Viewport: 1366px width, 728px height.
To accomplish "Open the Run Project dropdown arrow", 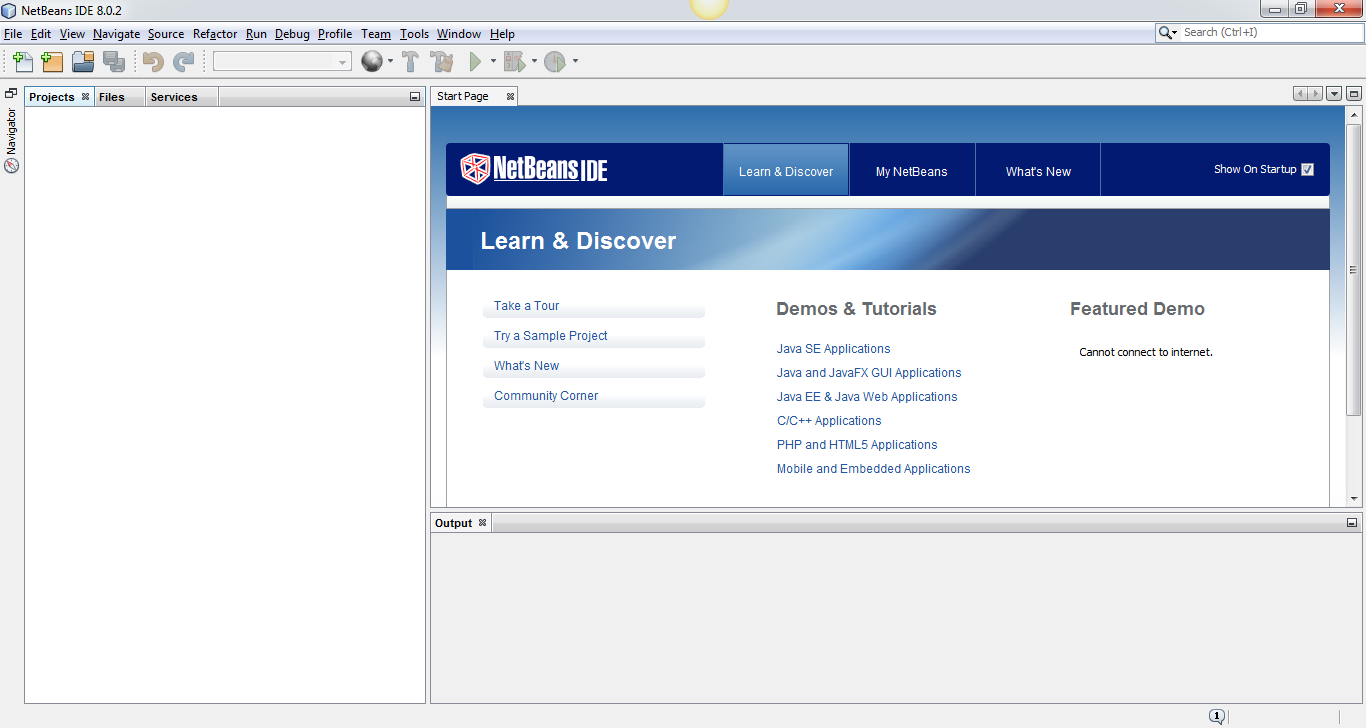I will click(x=493, y=62).
